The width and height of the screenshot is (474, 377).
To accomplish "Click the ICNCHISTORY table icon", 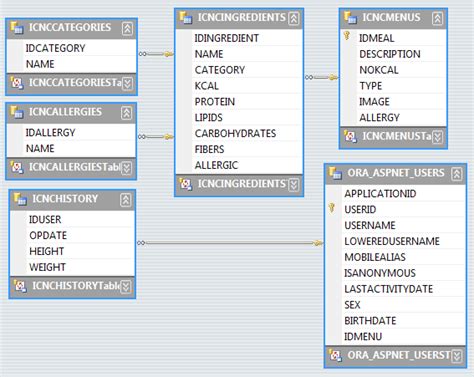I will (20, 199).
